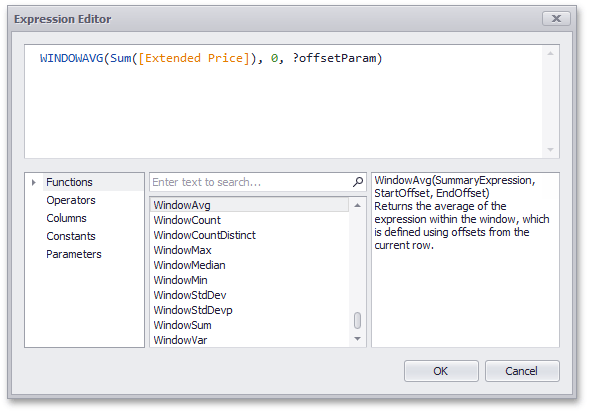Screen dimensions: 590x414
Task: Click WINDOWAVG keyword in the expression
Action: (x=71, y=58)
